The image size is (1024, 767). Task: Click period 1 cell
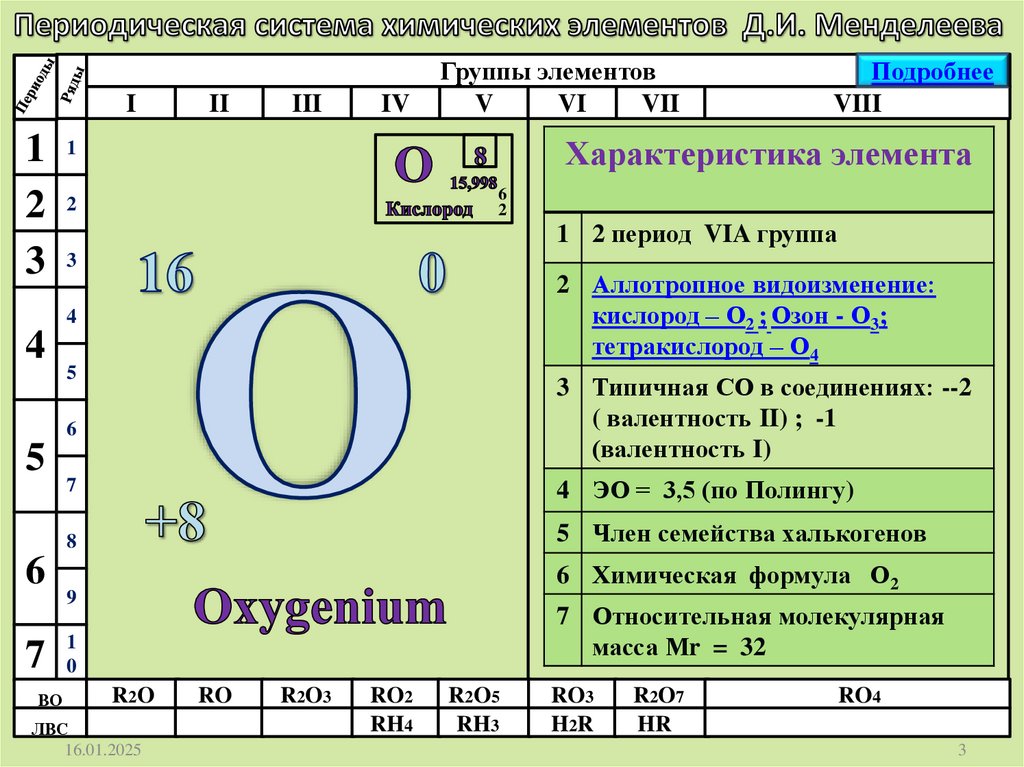tap(35, 148)
